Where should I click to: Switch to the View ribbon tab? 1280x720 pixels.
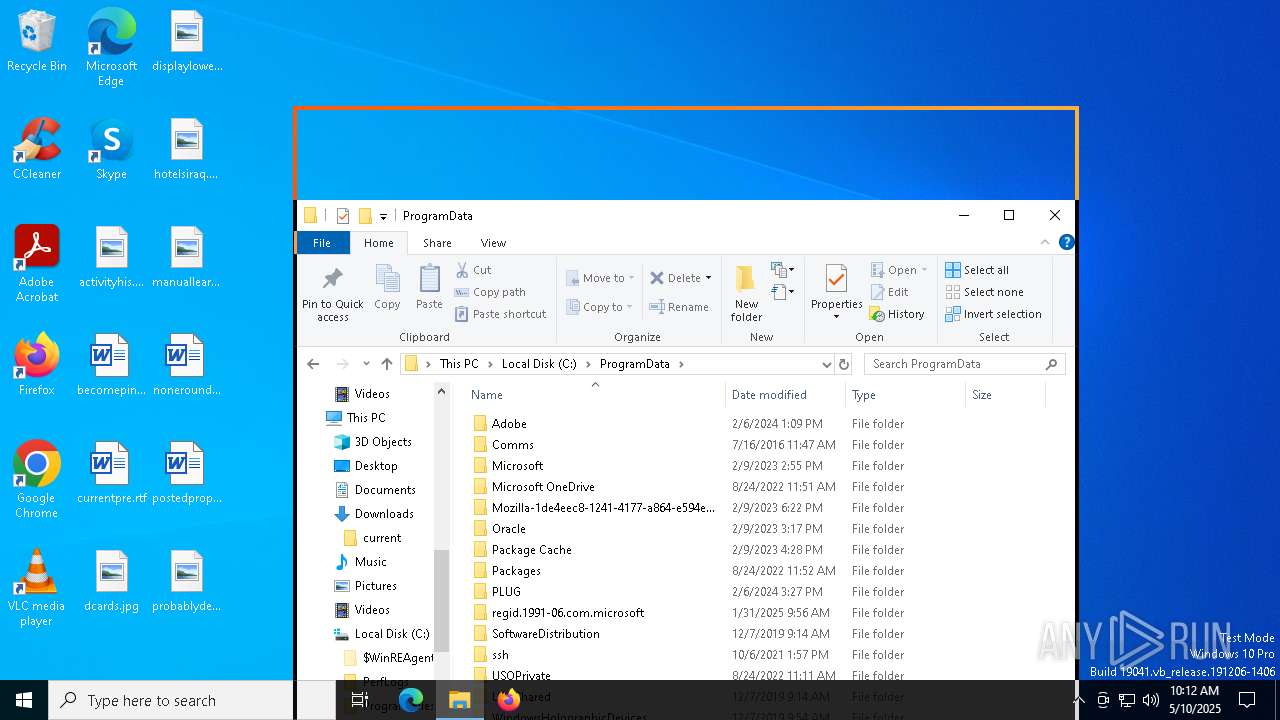click(x=493, y=243)
